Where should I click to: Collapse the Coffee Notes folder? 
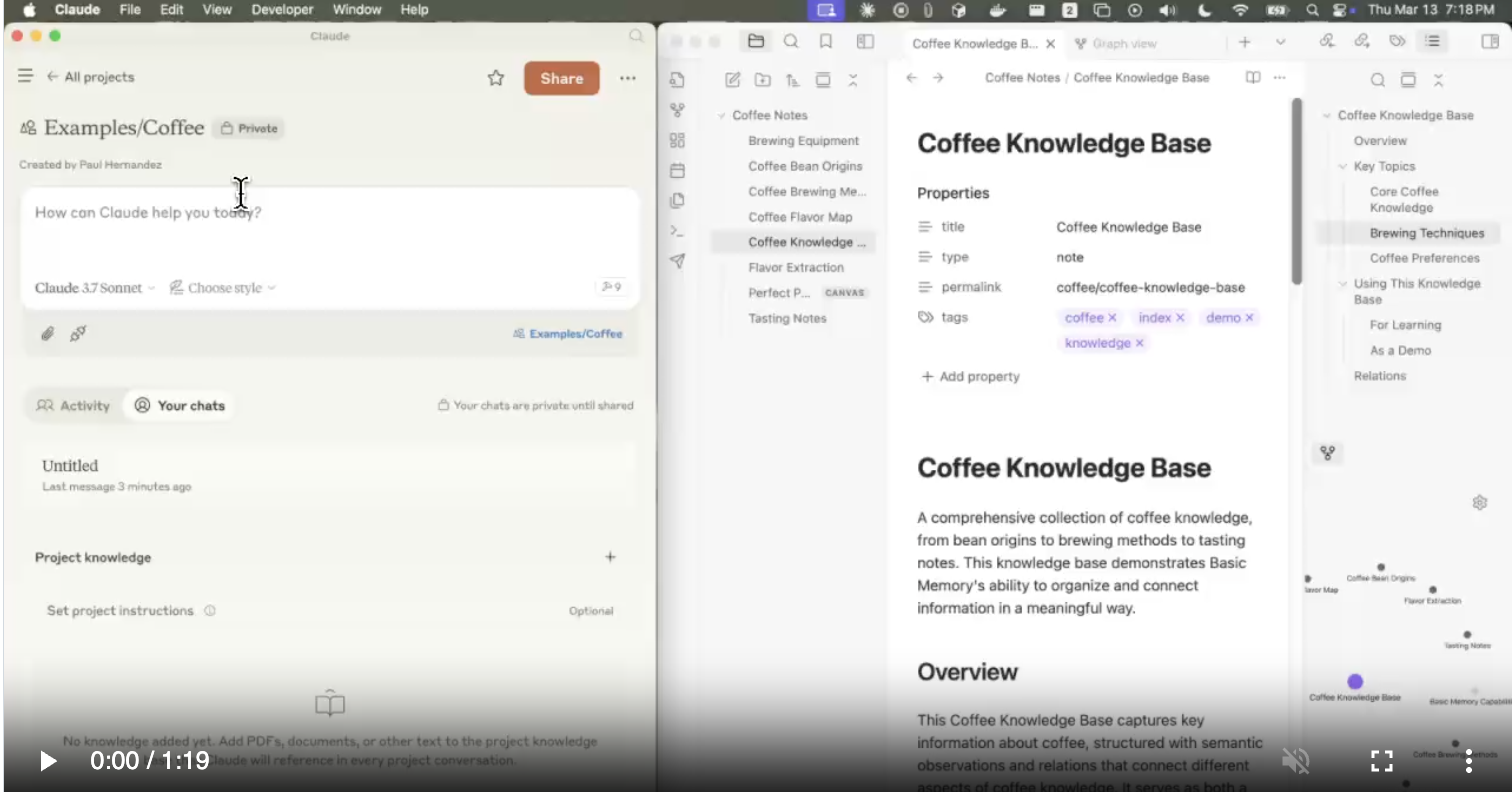click(x=721, y=116)
